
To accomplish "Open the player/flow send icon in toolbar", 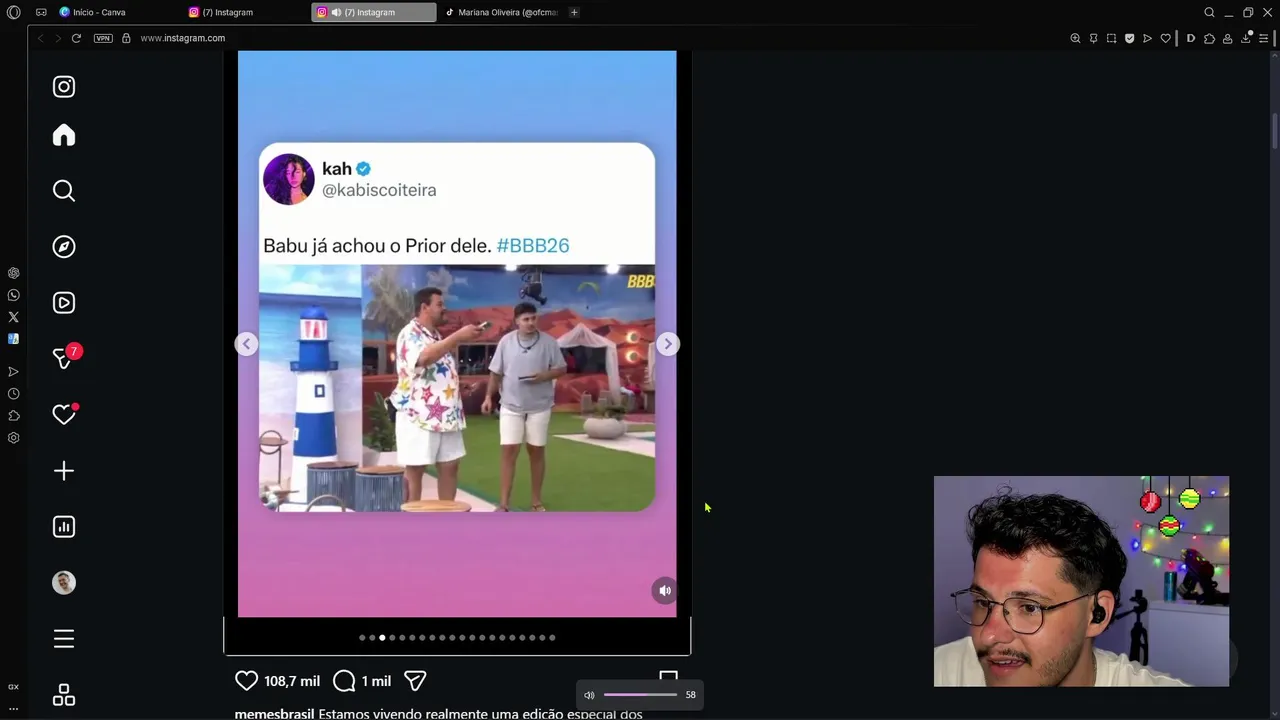I will 1147,38.
